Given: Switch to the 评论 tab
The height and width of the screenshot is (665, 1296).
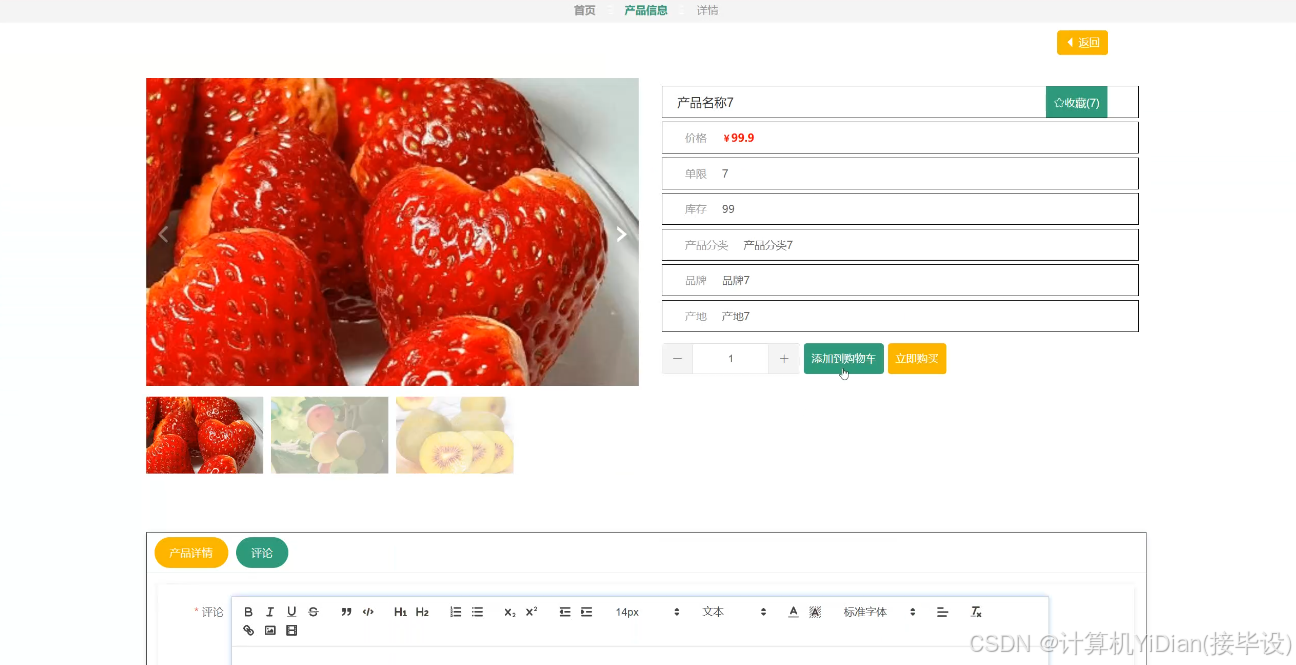Looking at the screenshot, I should coord(261,551).
